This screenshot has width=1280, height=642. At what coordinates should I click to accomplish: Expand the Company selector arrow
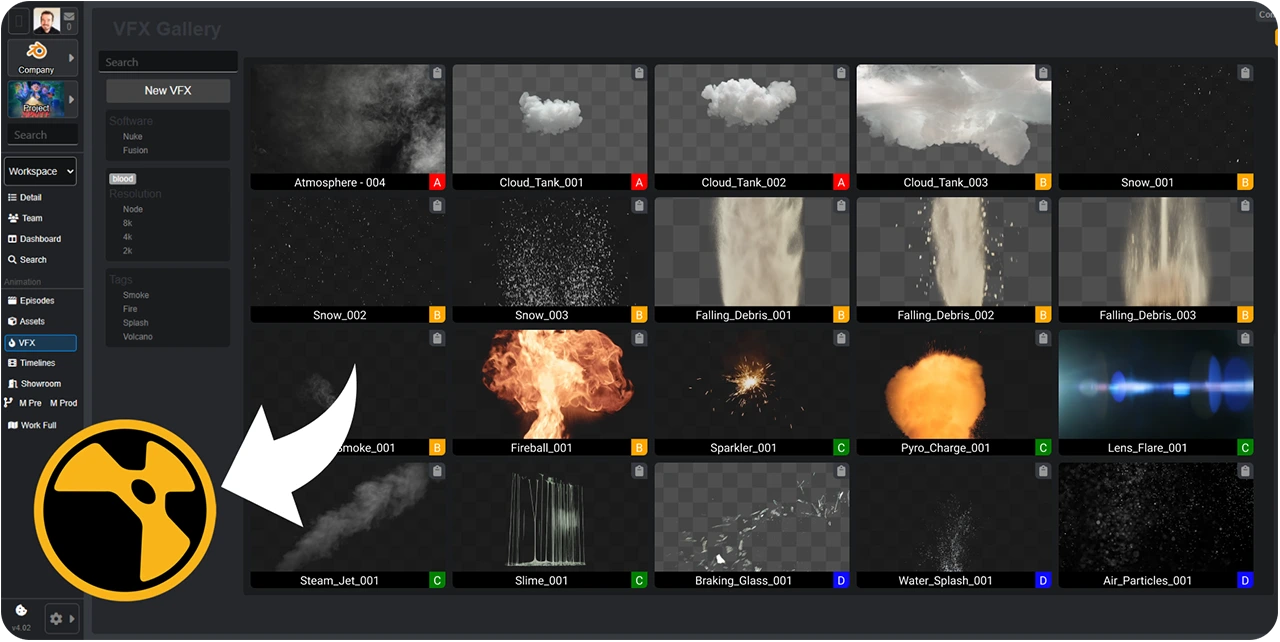(x=71, y=58)
